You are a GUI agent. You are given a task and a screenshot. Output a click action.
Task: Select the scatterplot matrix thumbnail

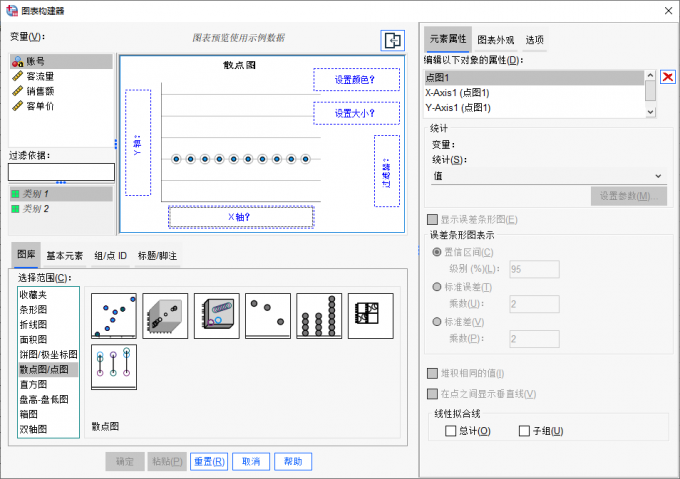[370, 316]
